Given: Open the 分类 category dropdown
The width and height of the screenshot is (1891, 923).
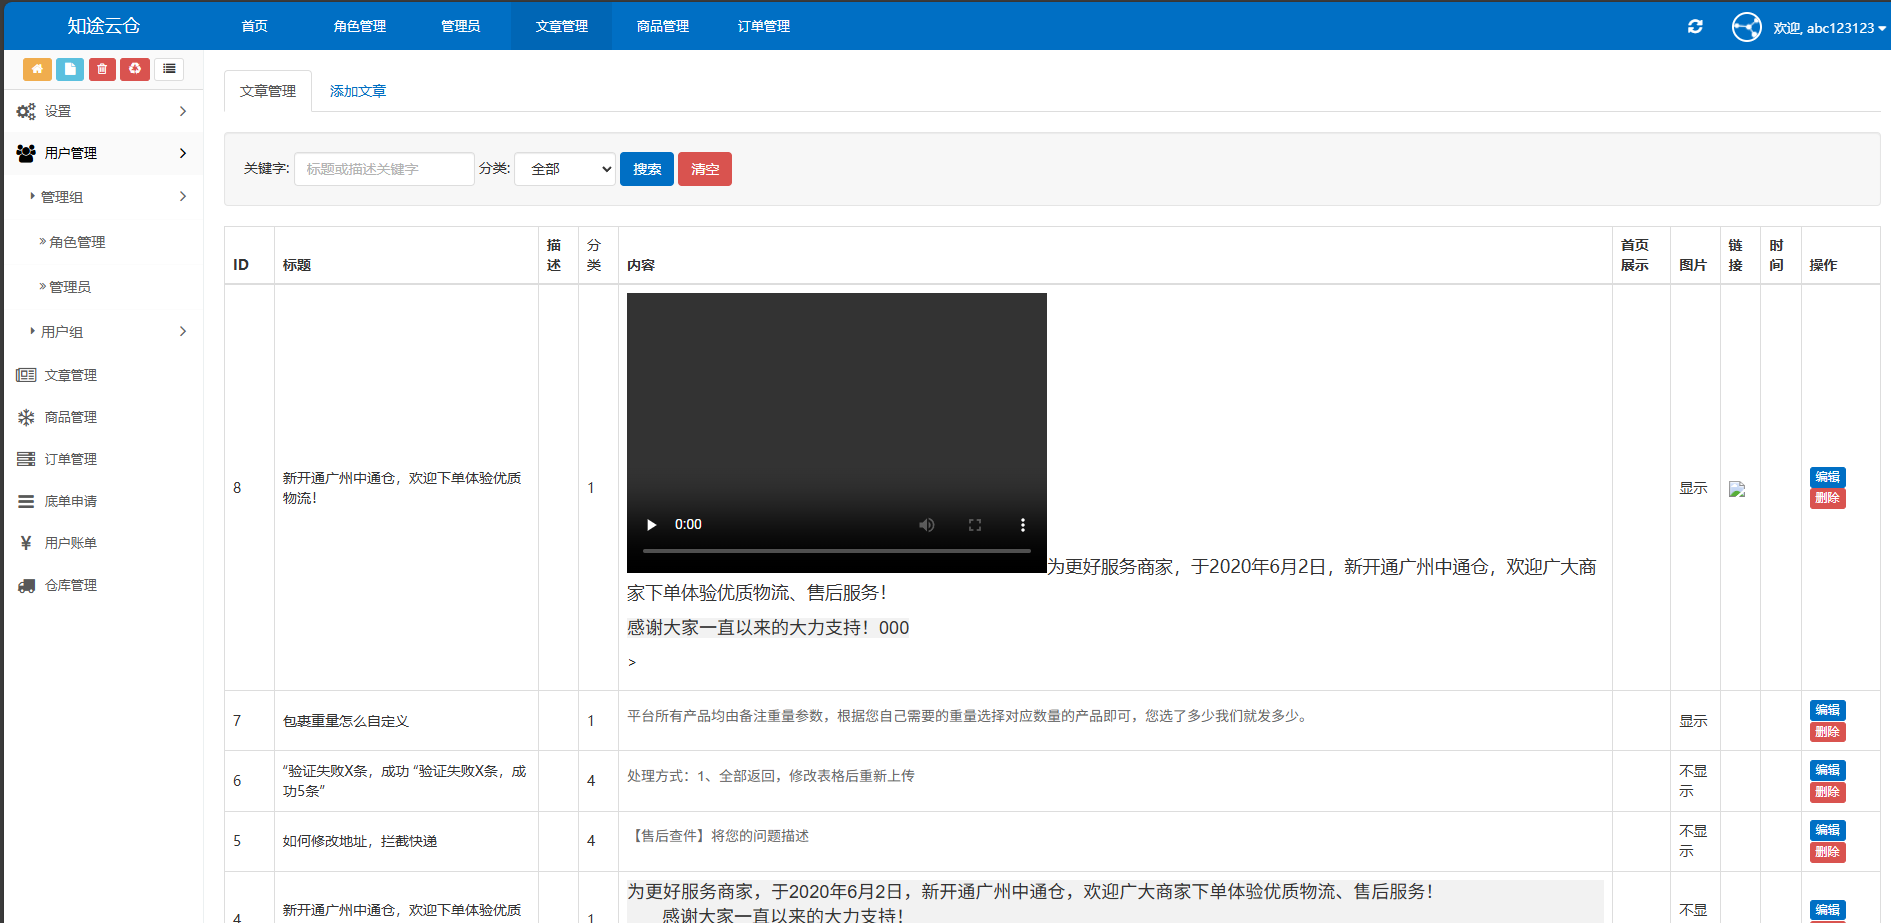Looking at the screenshot, I should coord(565,169).
